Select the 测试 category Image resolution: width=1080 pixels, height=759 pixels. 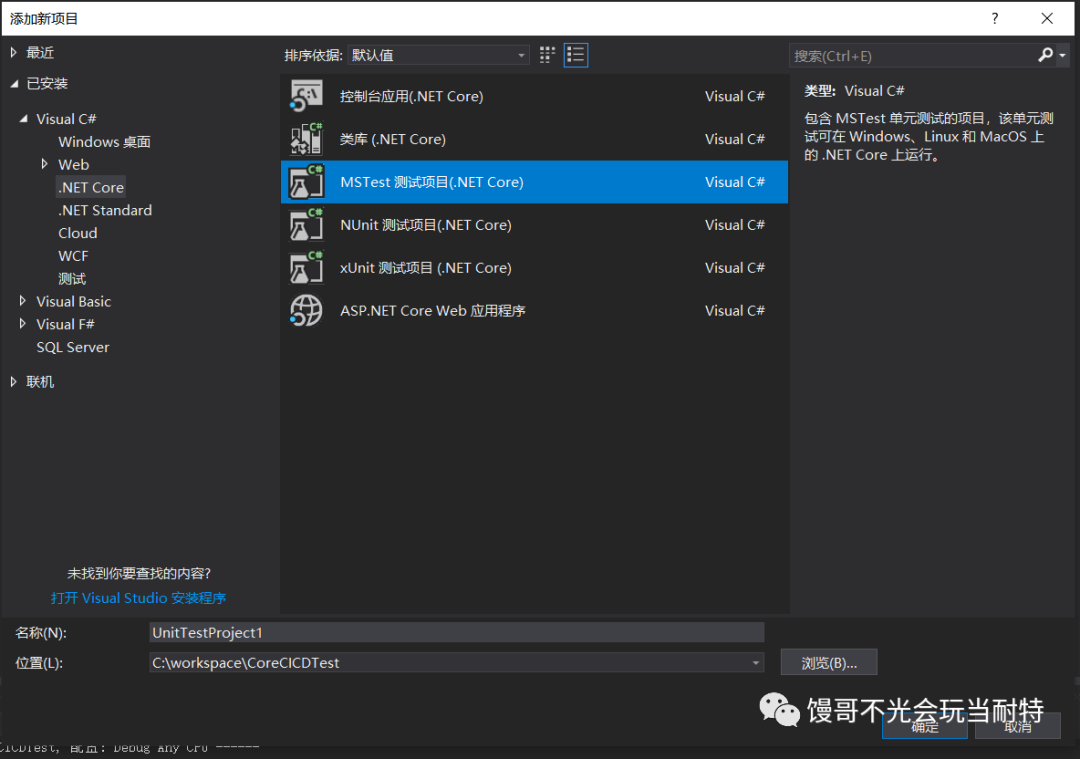pyautogui.click(x=72, y=279)
